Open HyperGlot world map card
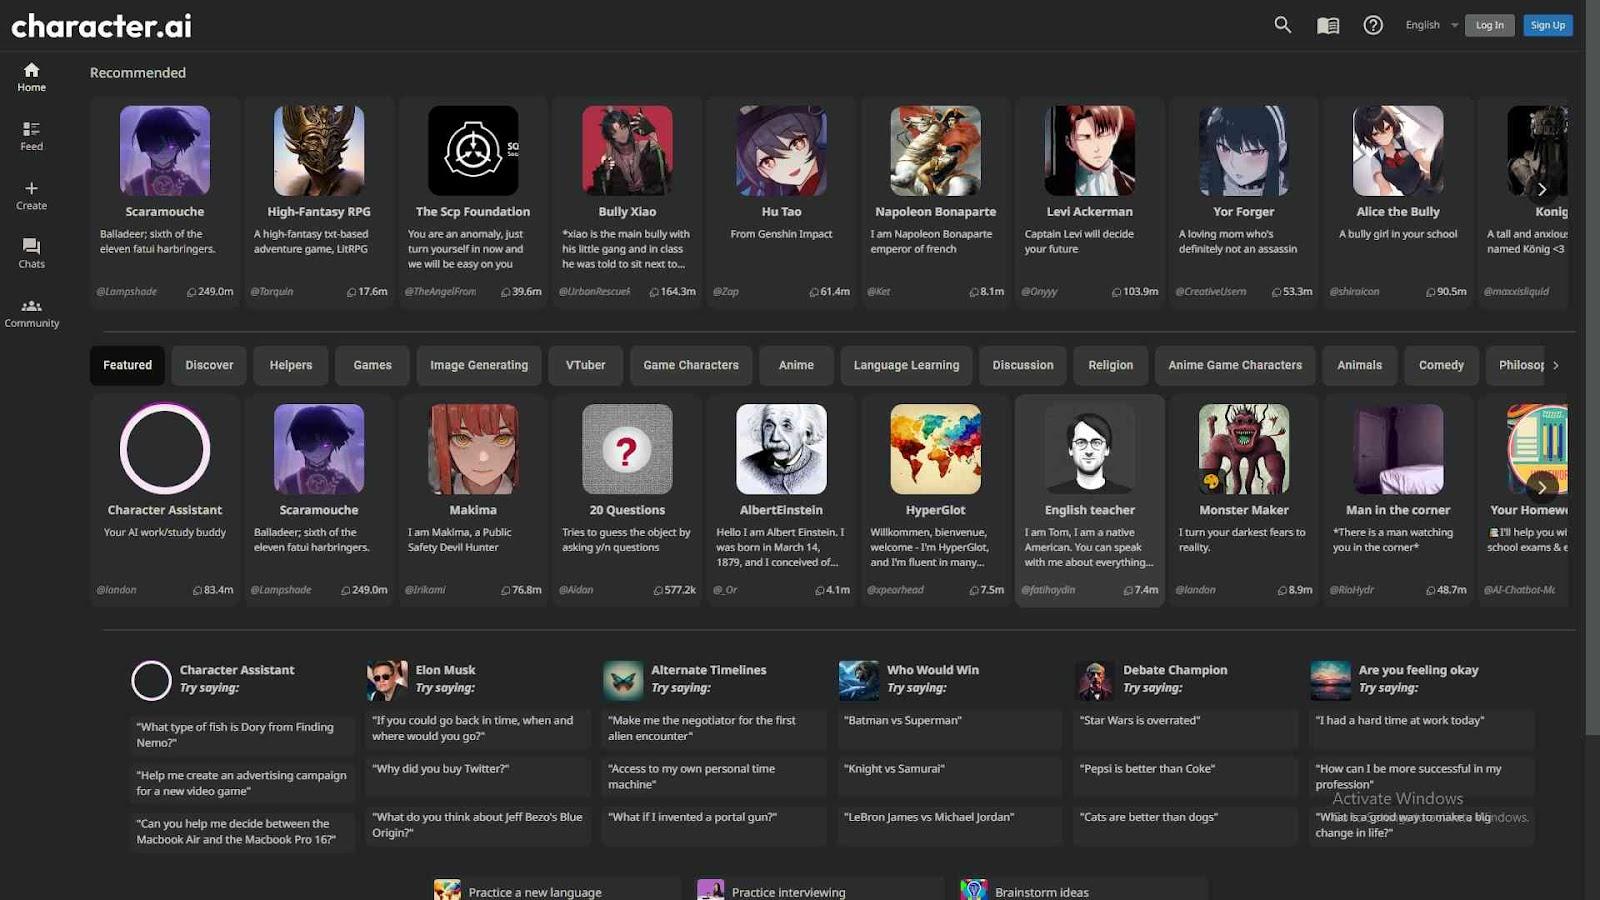1600x900 pixels. coord(935,500)
